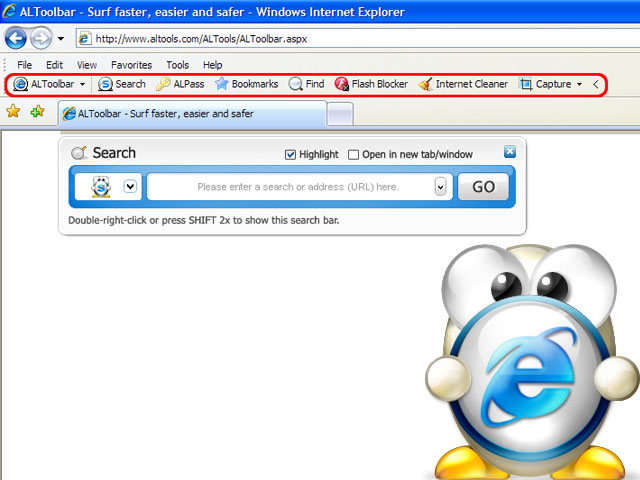Click the Add to Favorites star icon
The width and height of the screenshot is (640, 480).
pos(38,111)
